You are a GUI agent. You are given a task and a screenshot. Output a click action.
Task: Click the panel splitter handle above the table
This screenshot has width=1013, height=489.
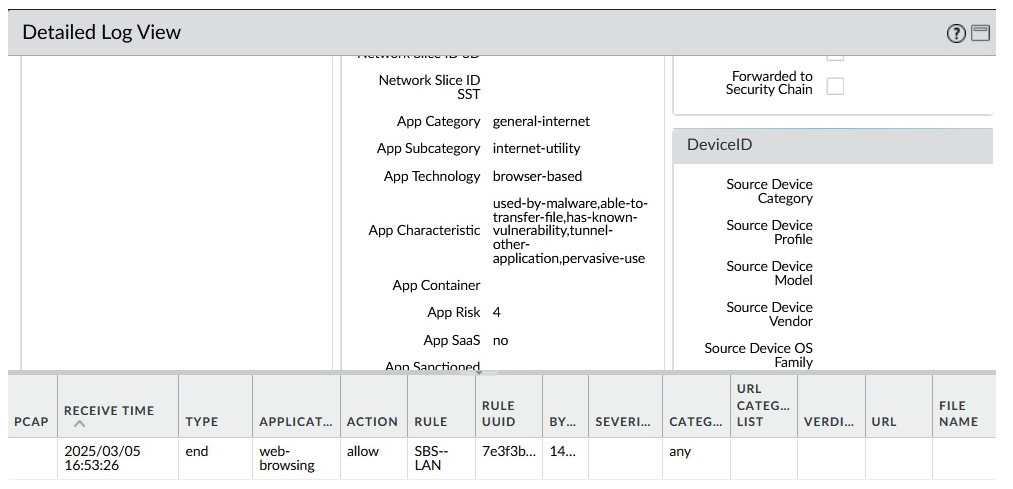pyautogui.click(x=479, y=373)
